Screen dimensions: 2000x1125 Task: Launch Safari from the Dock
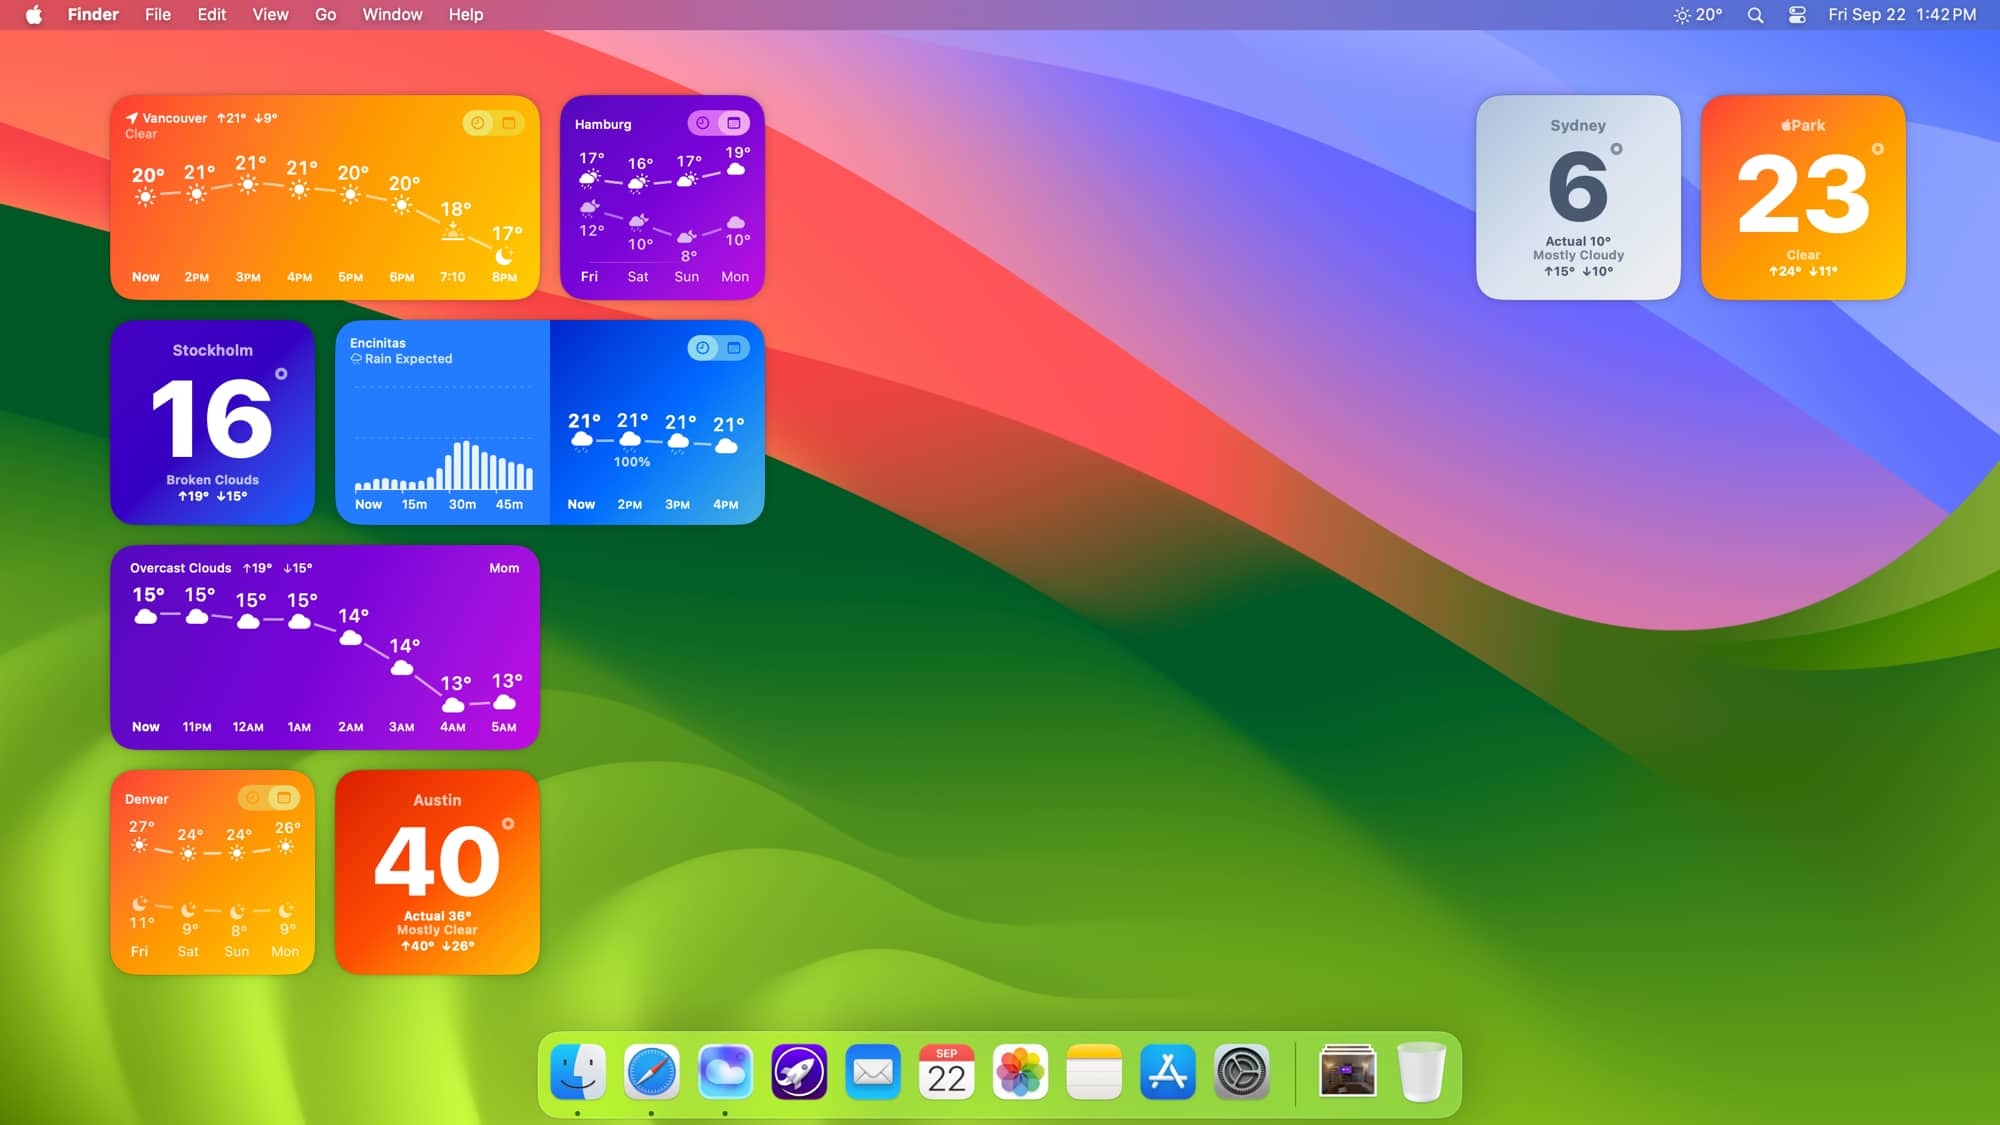[652, 1072]
